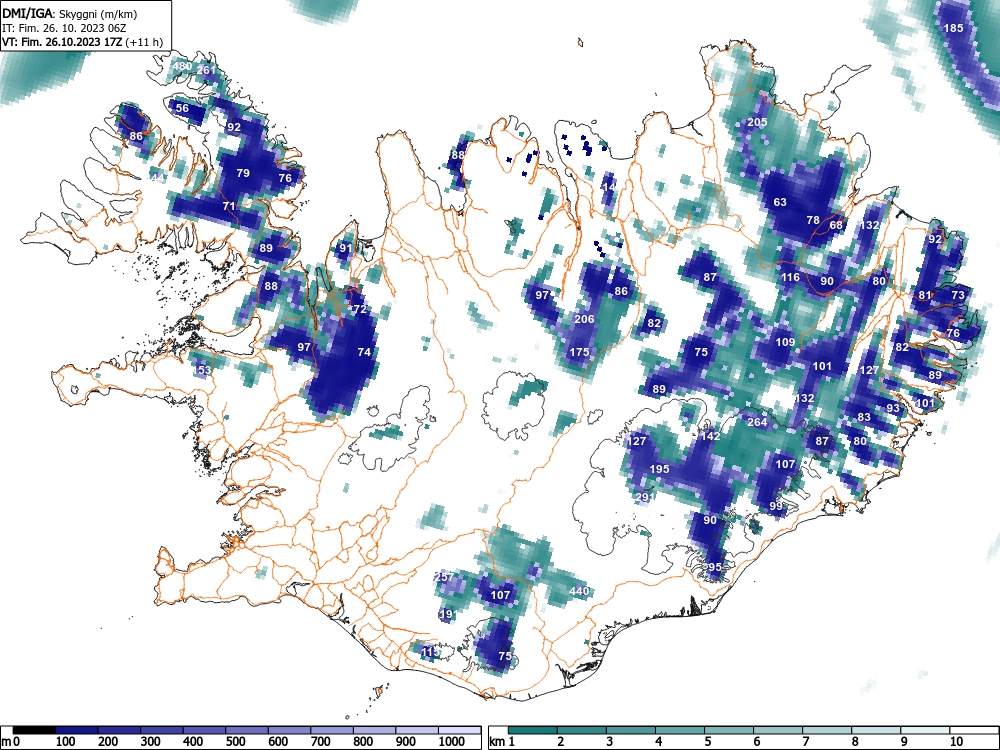
Task: Click the visibility value '83' in the east
Action: coord(864,417)
